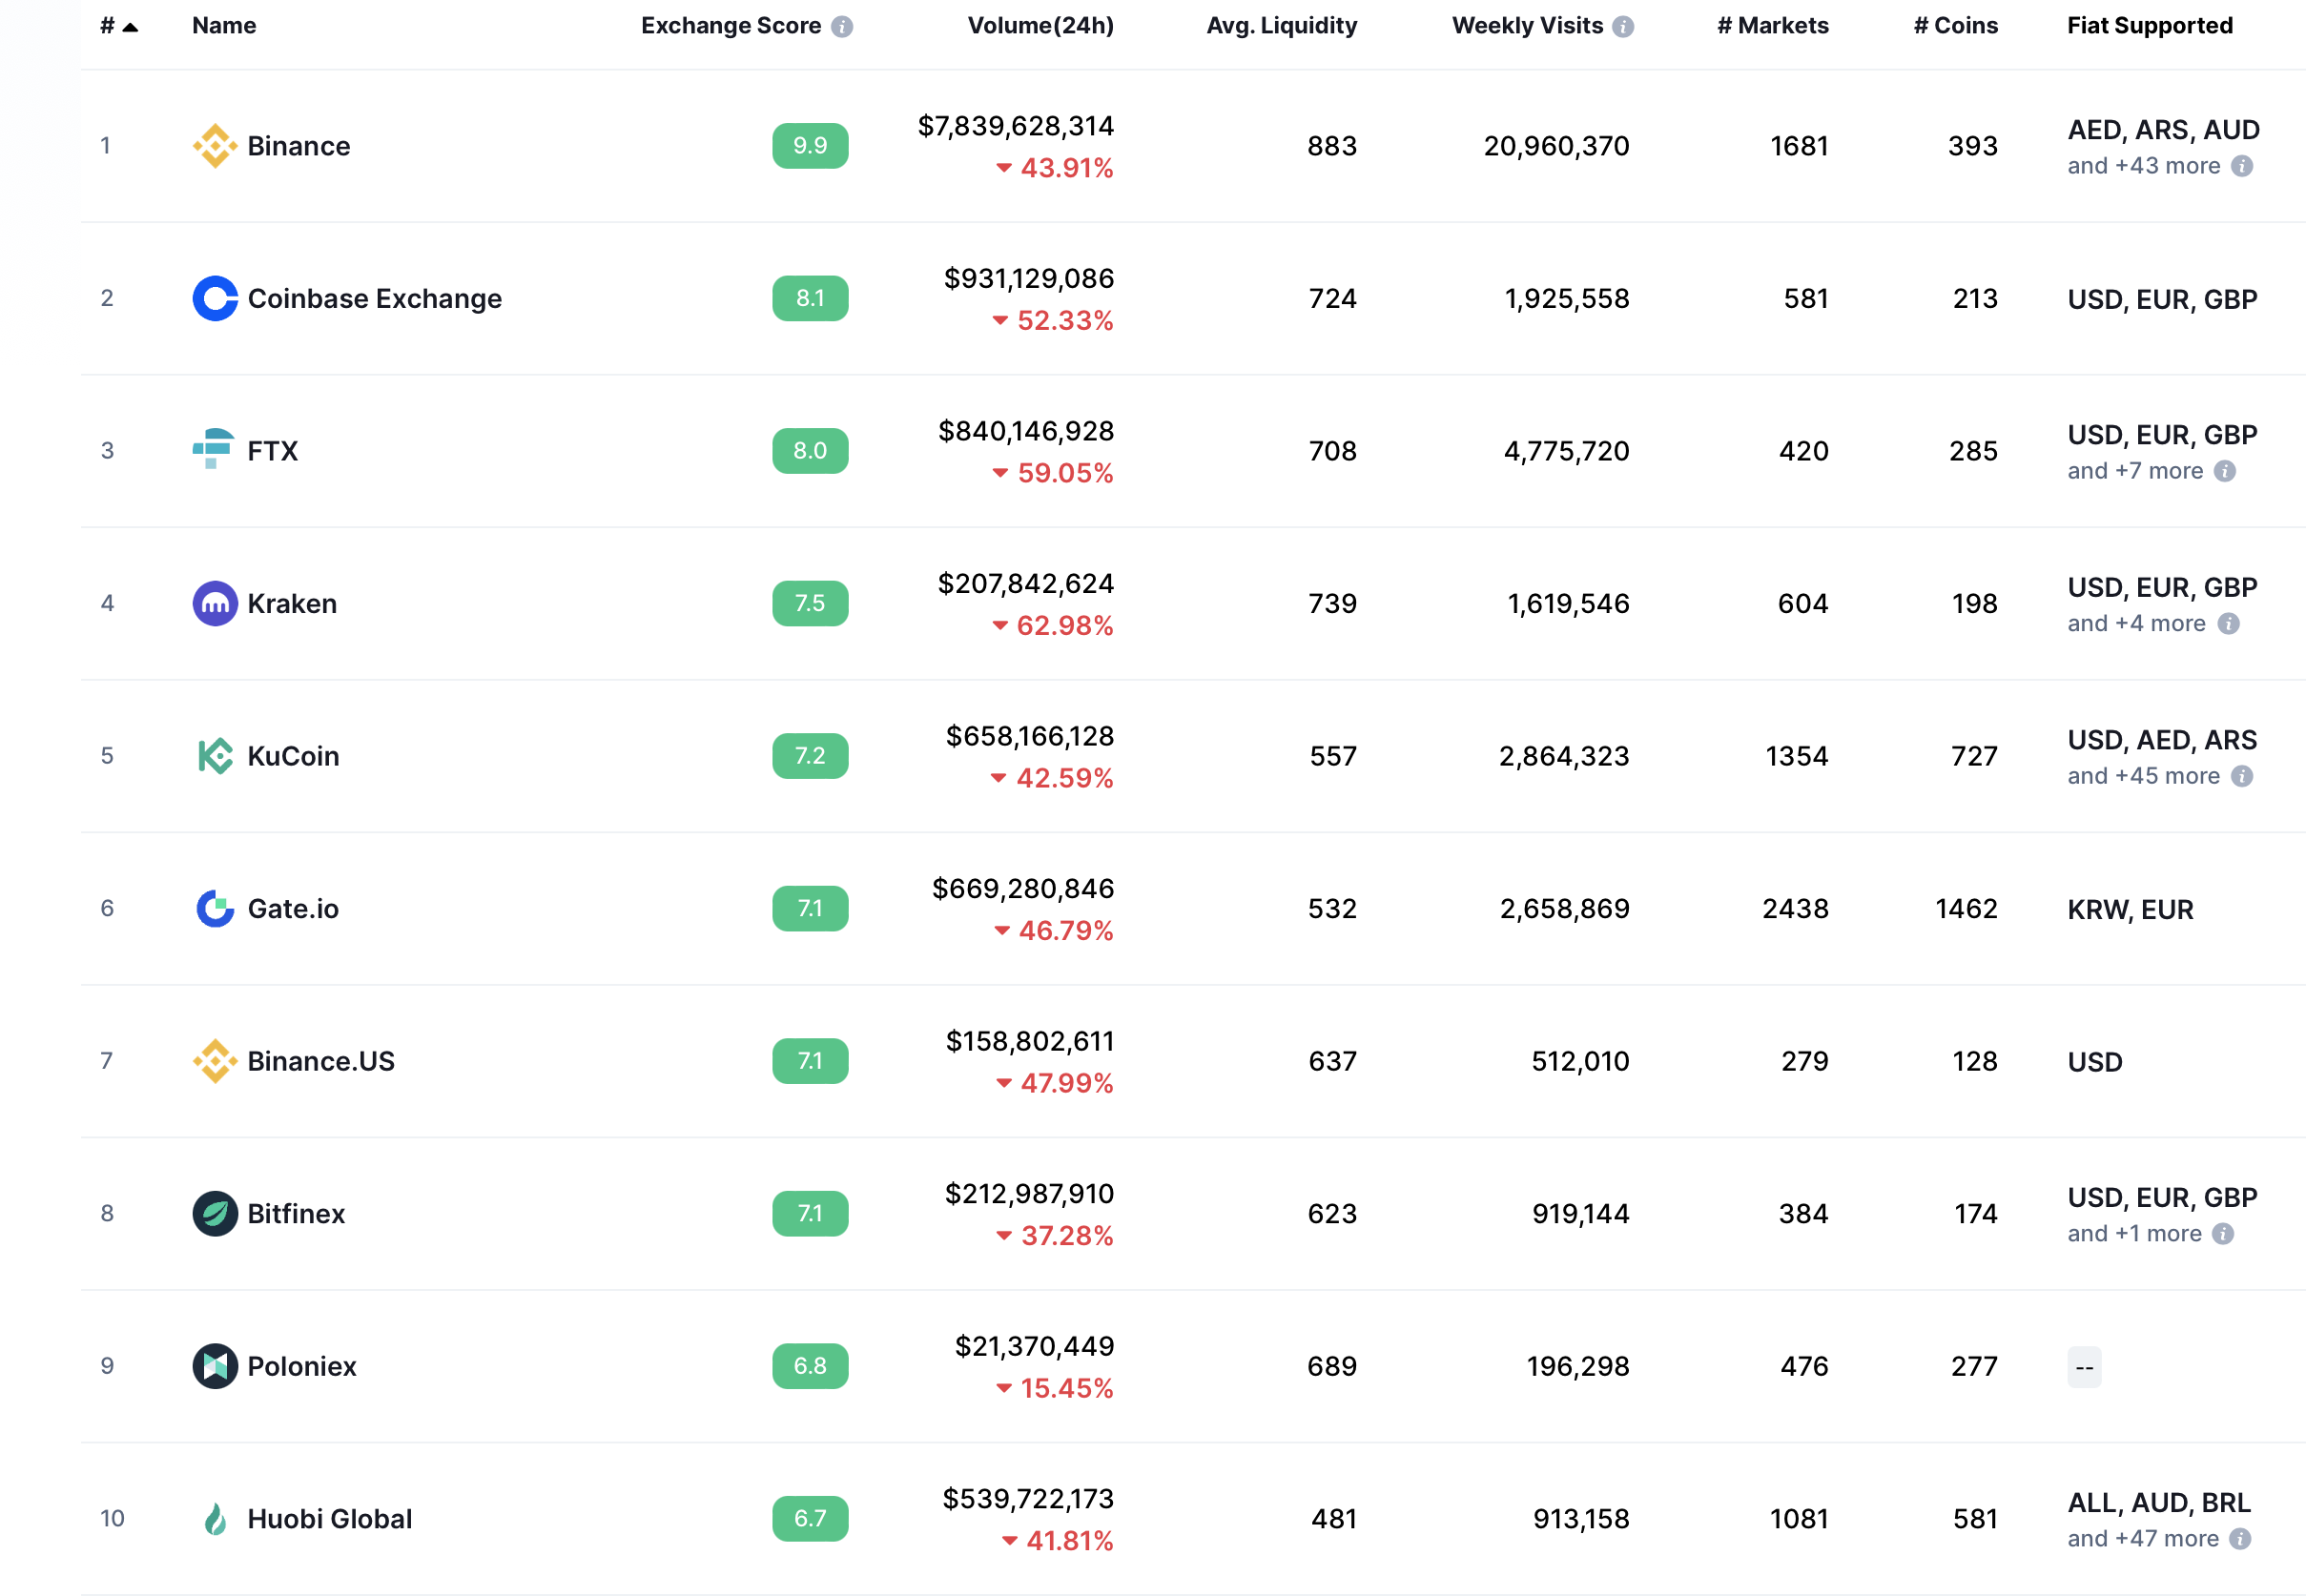Show KuCoin's +45 more fiat info icon
2306x1596 pixels.
[2242, 776]
